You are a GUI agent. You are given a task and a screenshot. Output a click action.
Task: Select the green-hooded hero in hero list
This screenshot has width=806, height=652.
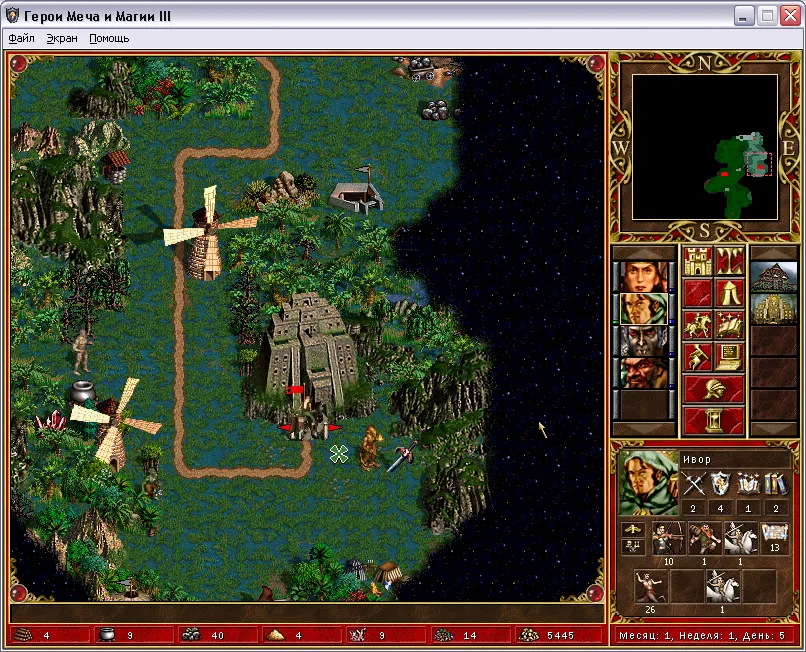644,309
